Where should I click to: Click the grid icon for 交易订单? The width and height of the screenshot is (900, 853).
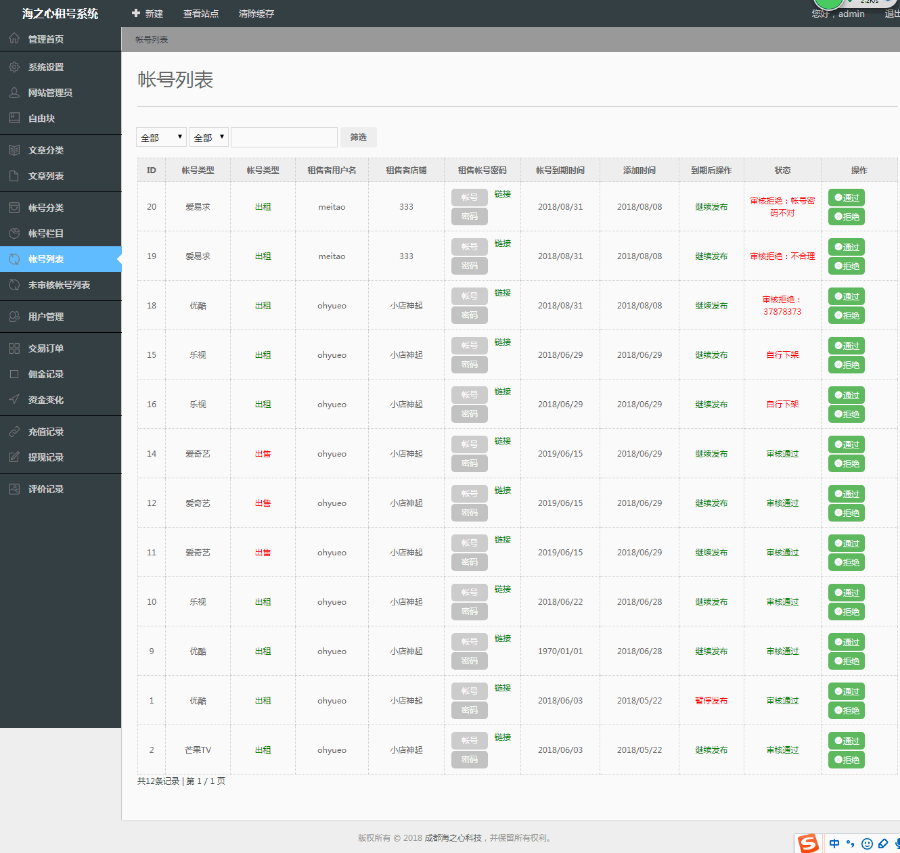[14, 348]
